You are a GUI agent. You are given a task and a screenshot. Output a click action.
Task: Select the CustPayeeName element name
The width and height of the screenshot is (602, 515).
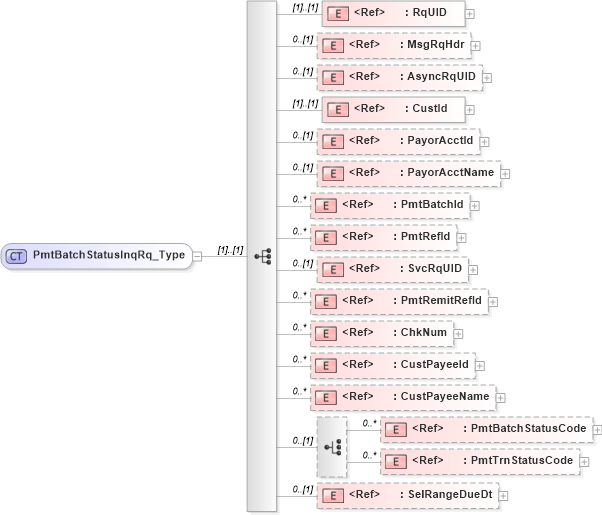445,396
